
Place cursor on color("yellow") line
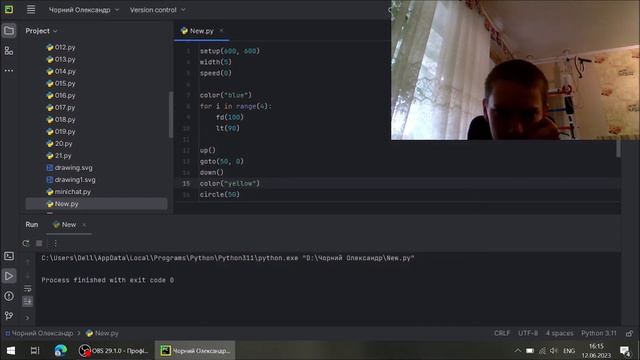(x=229, y=184)
